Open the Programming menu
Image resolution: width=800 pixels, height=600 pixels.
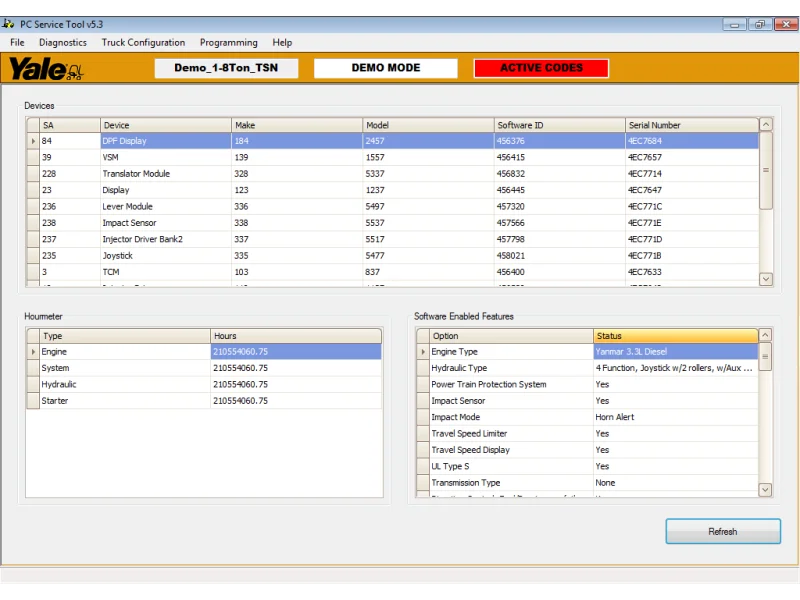[x=229, y=42]
